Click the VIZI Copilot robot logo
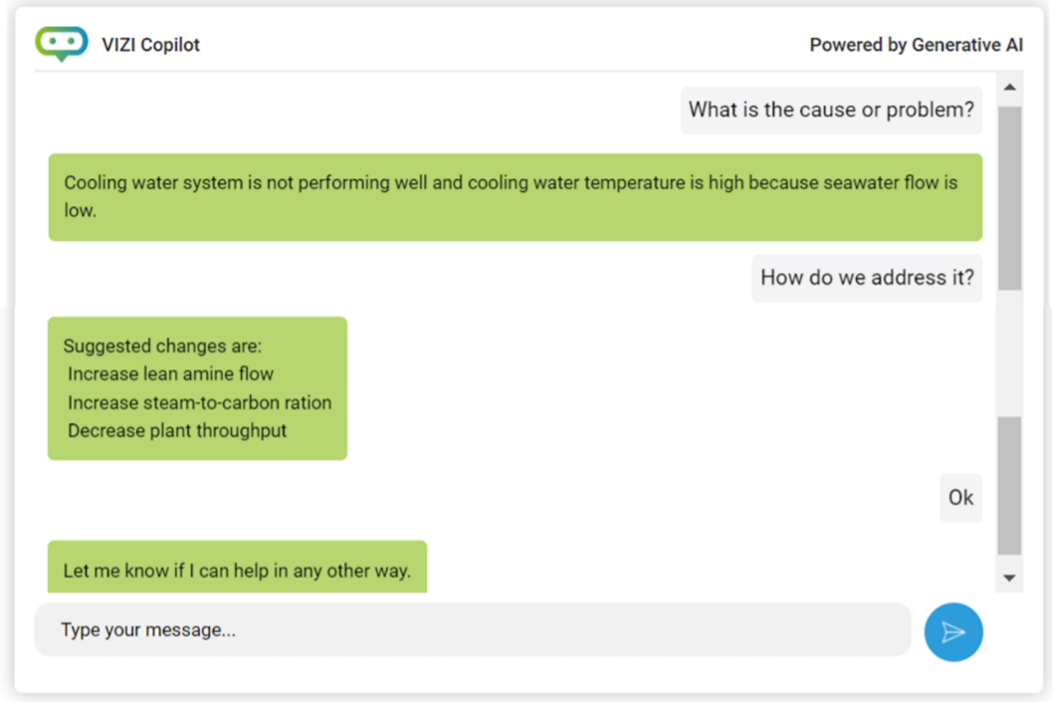 61,44
